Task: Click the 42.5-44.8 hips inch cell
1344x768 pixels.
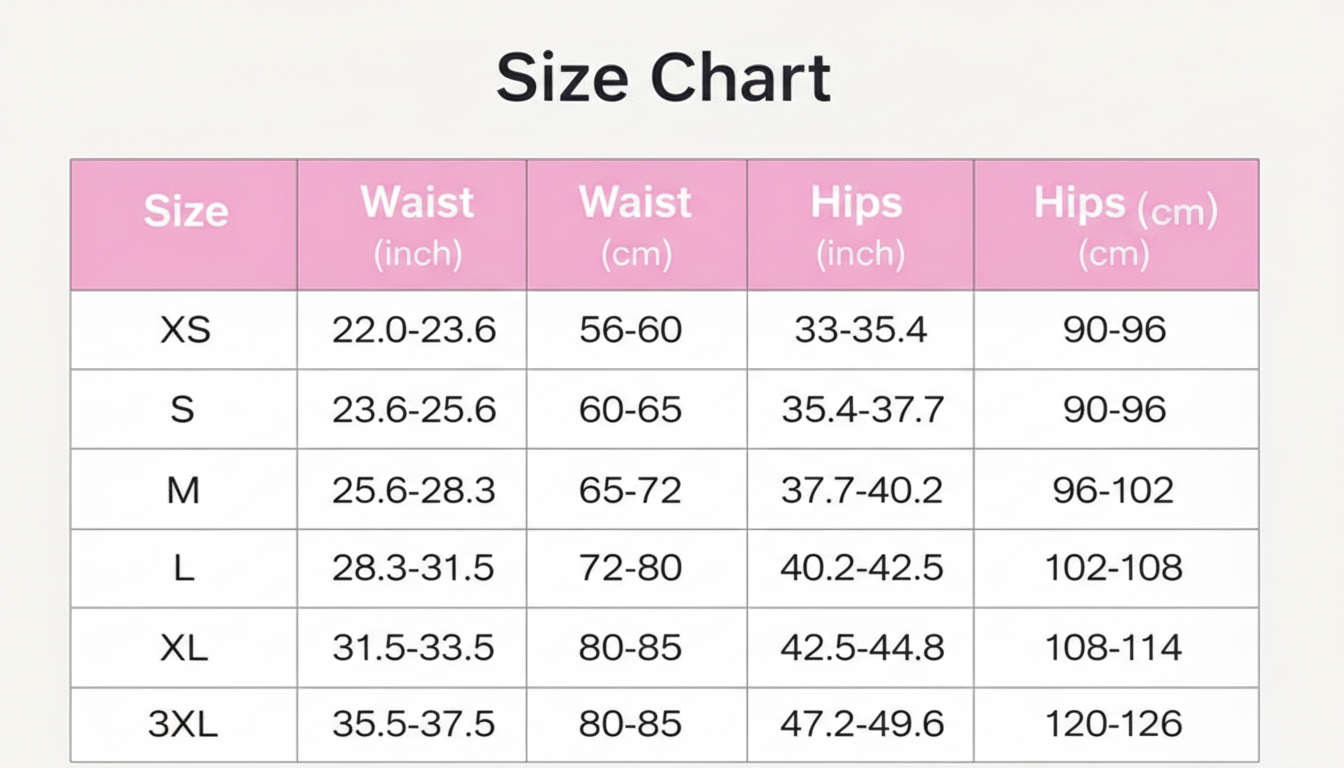Action: click(861, 648)
